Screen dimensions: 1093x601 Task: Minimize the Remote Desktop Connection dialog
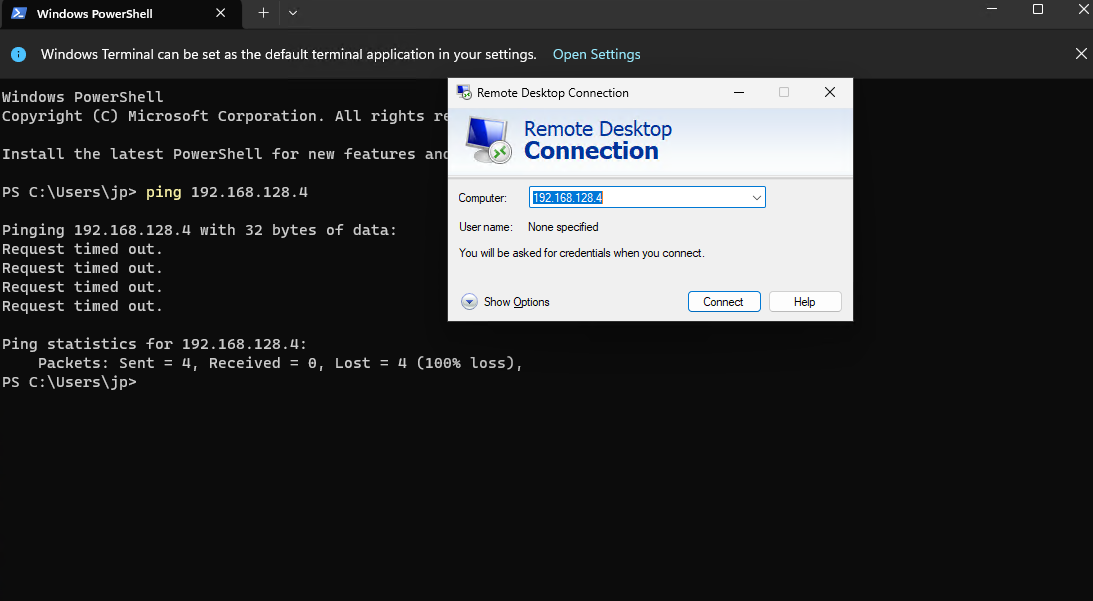[739, 92]
